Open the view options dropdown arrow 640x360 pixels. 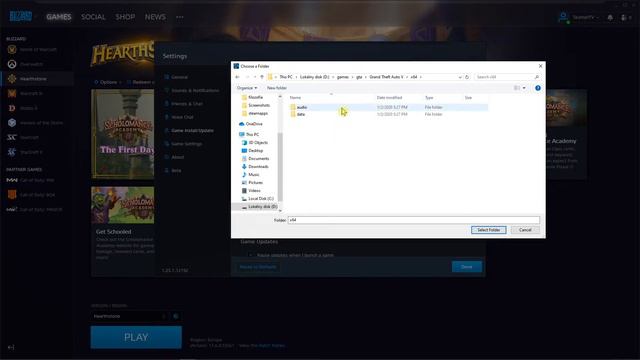point(524,88)
